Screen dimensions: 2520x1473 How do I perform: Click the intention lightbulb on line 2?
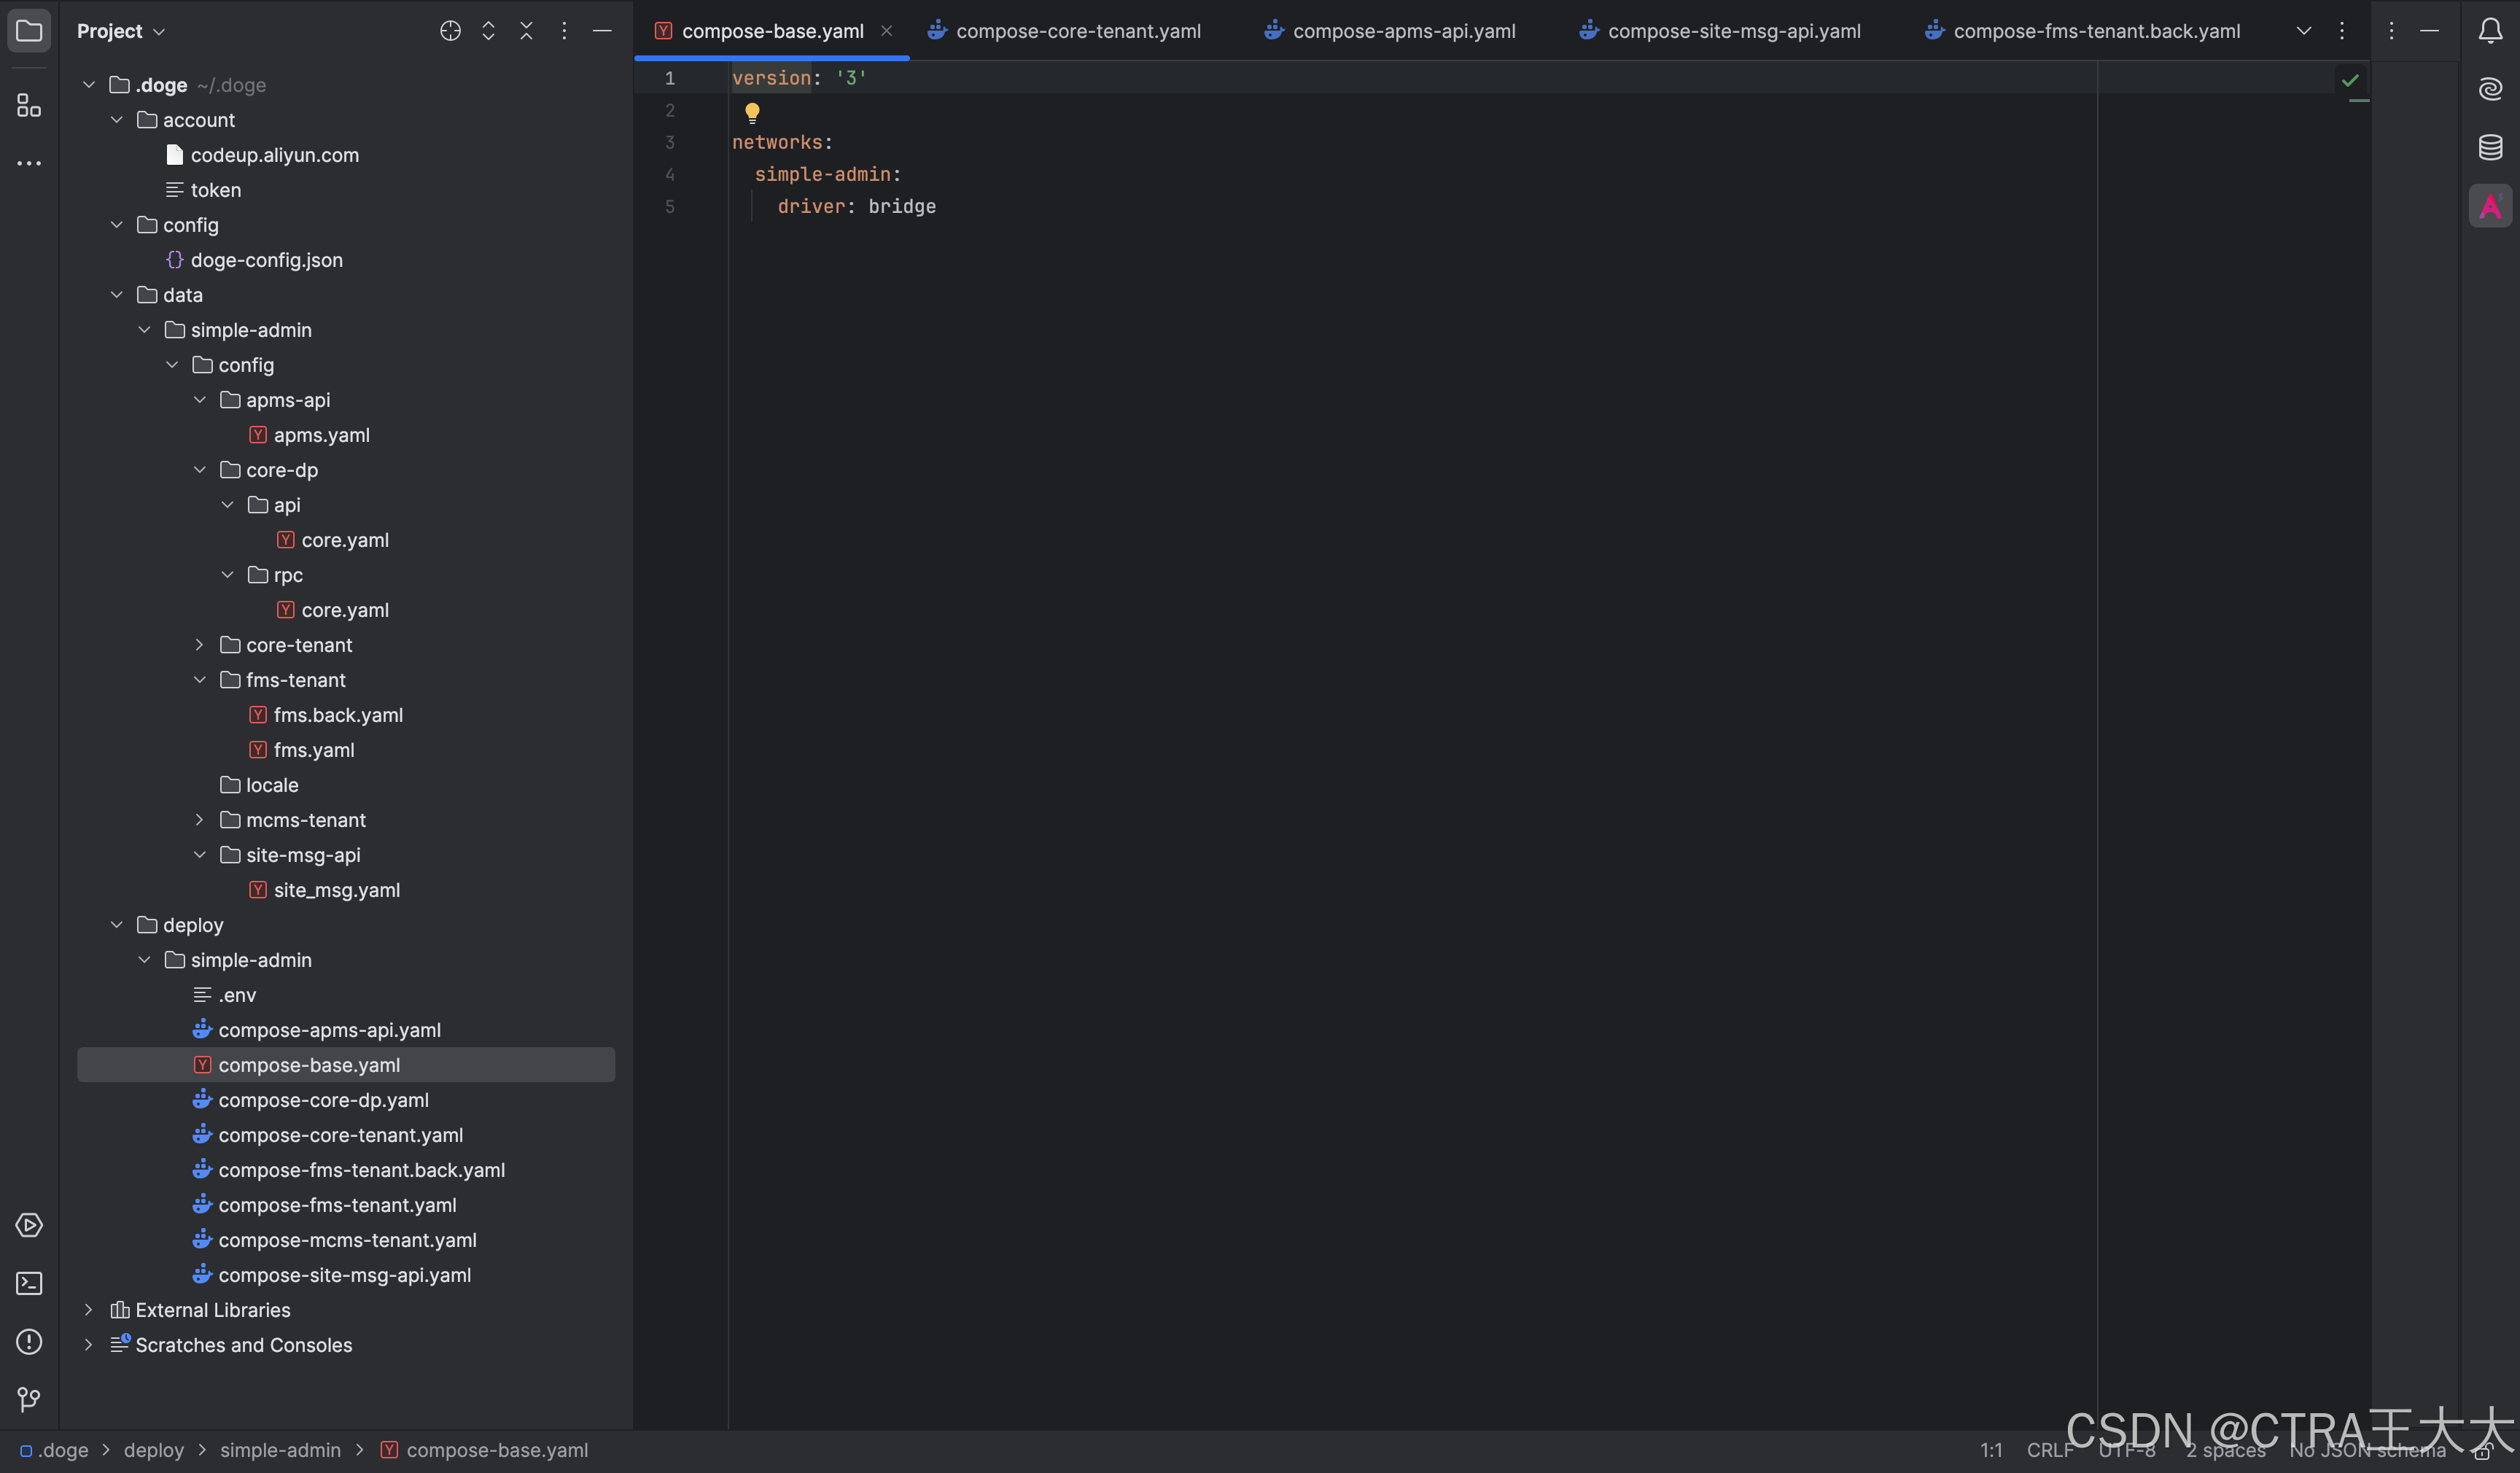[752, 112]
